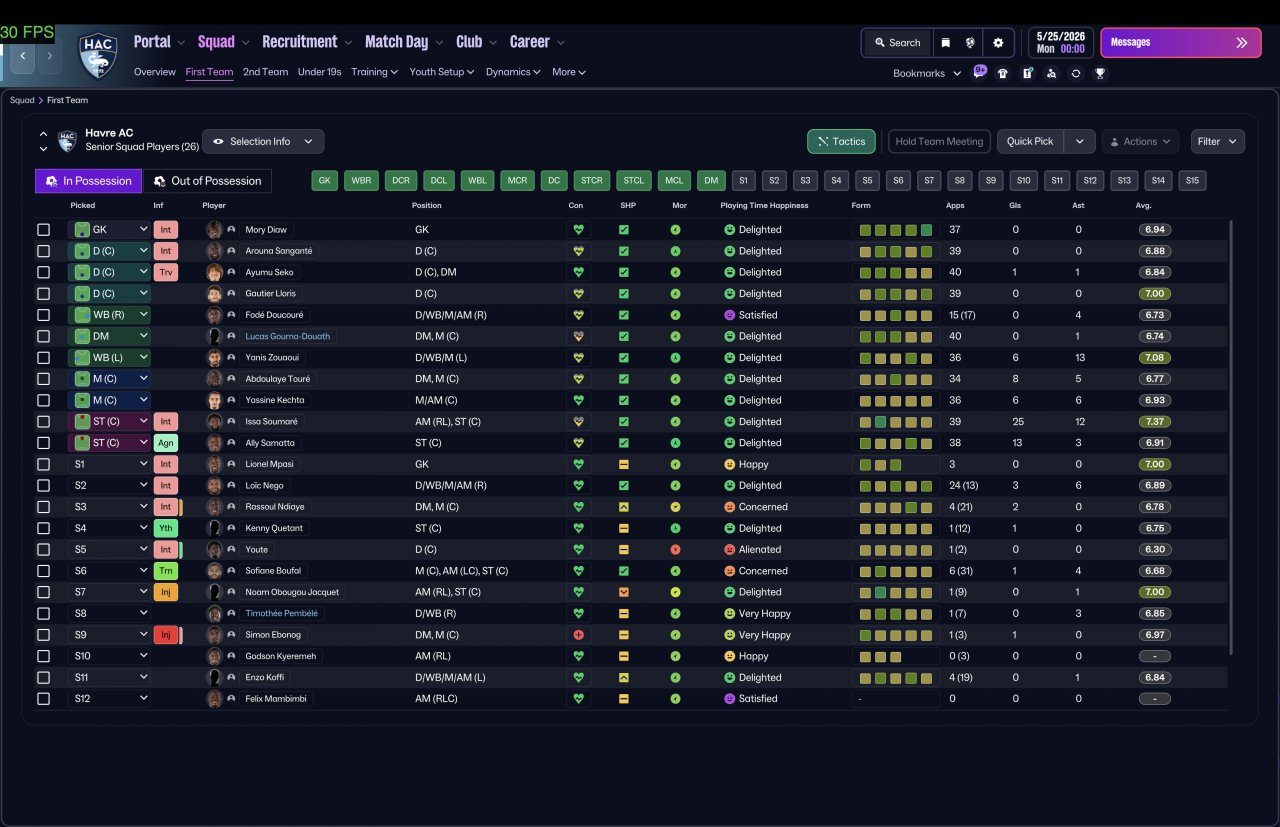This screenshot has height=827, width=1280.
Task: Open the Match Day menu
Action: 404,42
